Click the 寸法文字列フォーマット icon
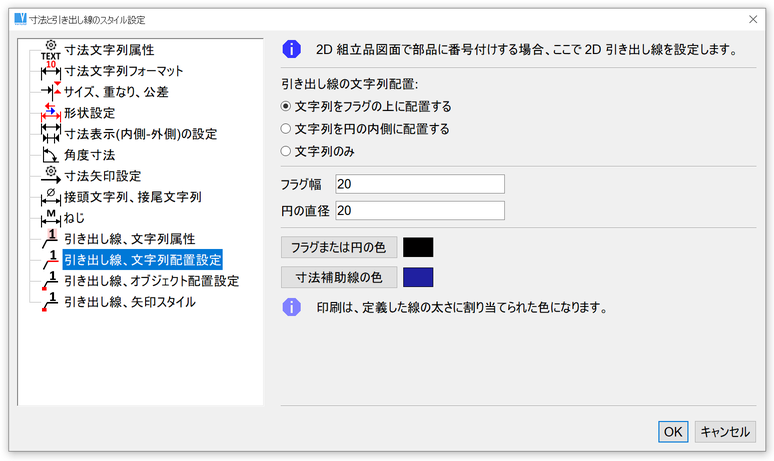Image resolution: width=774 pixels, height=461 pixels. 50,71
